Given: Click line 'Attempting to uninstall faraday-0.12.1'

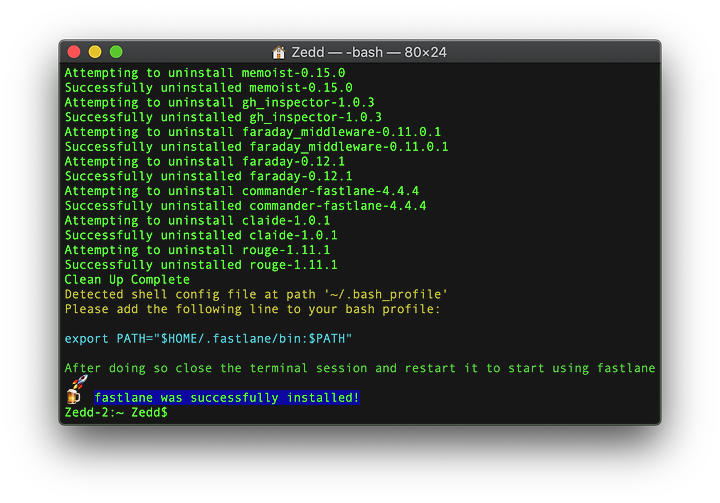Looking at the screenshot, I should click(x=205, y=162).
